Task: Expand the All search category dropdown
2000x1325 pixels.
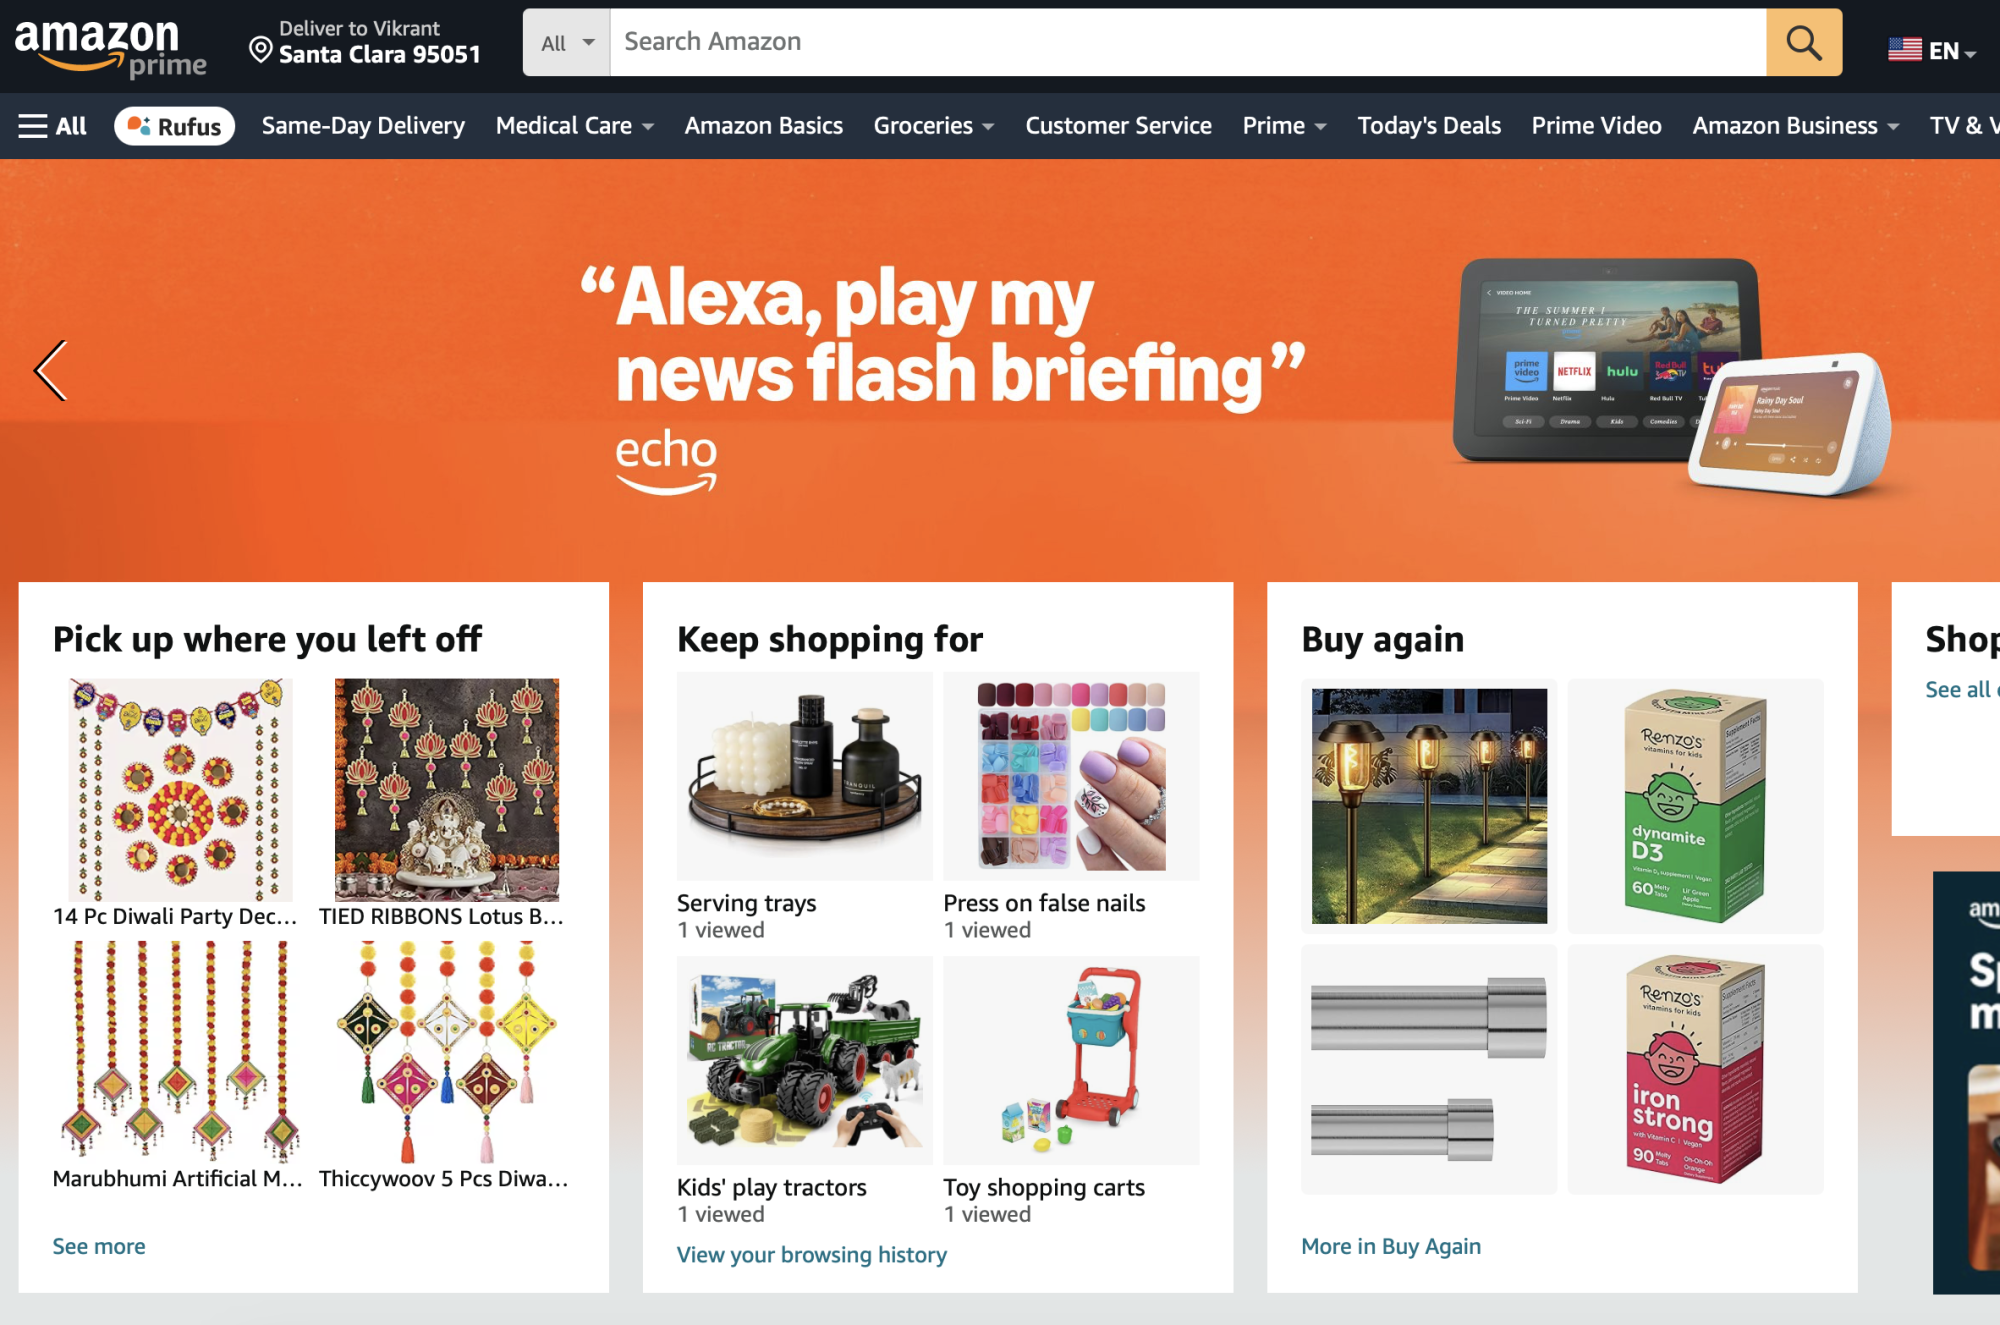Action: (x=566, y=42)
